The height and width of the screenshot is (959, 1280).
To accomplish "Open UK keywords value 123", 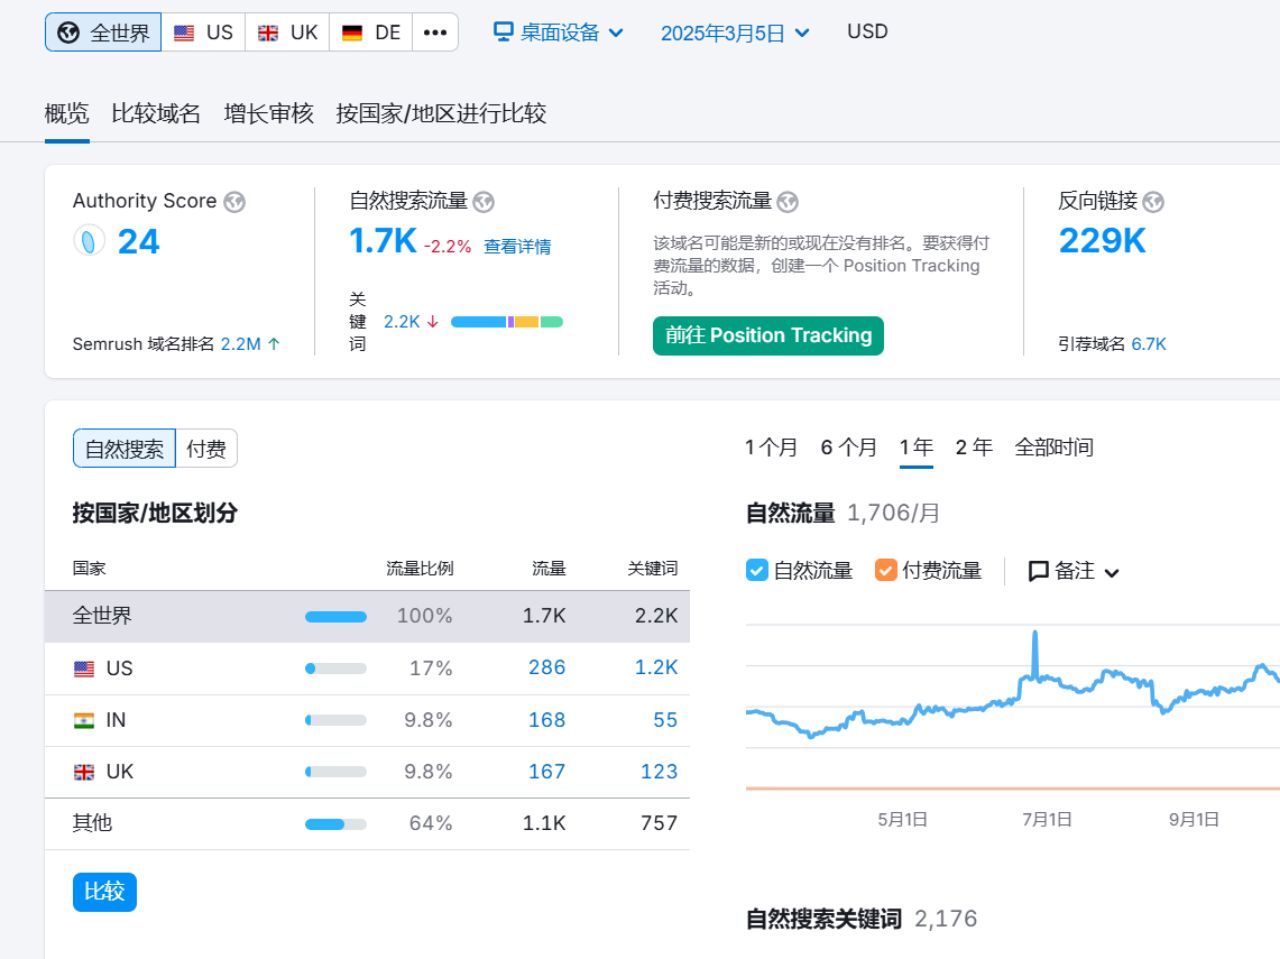I will click(x=659, y=772).
